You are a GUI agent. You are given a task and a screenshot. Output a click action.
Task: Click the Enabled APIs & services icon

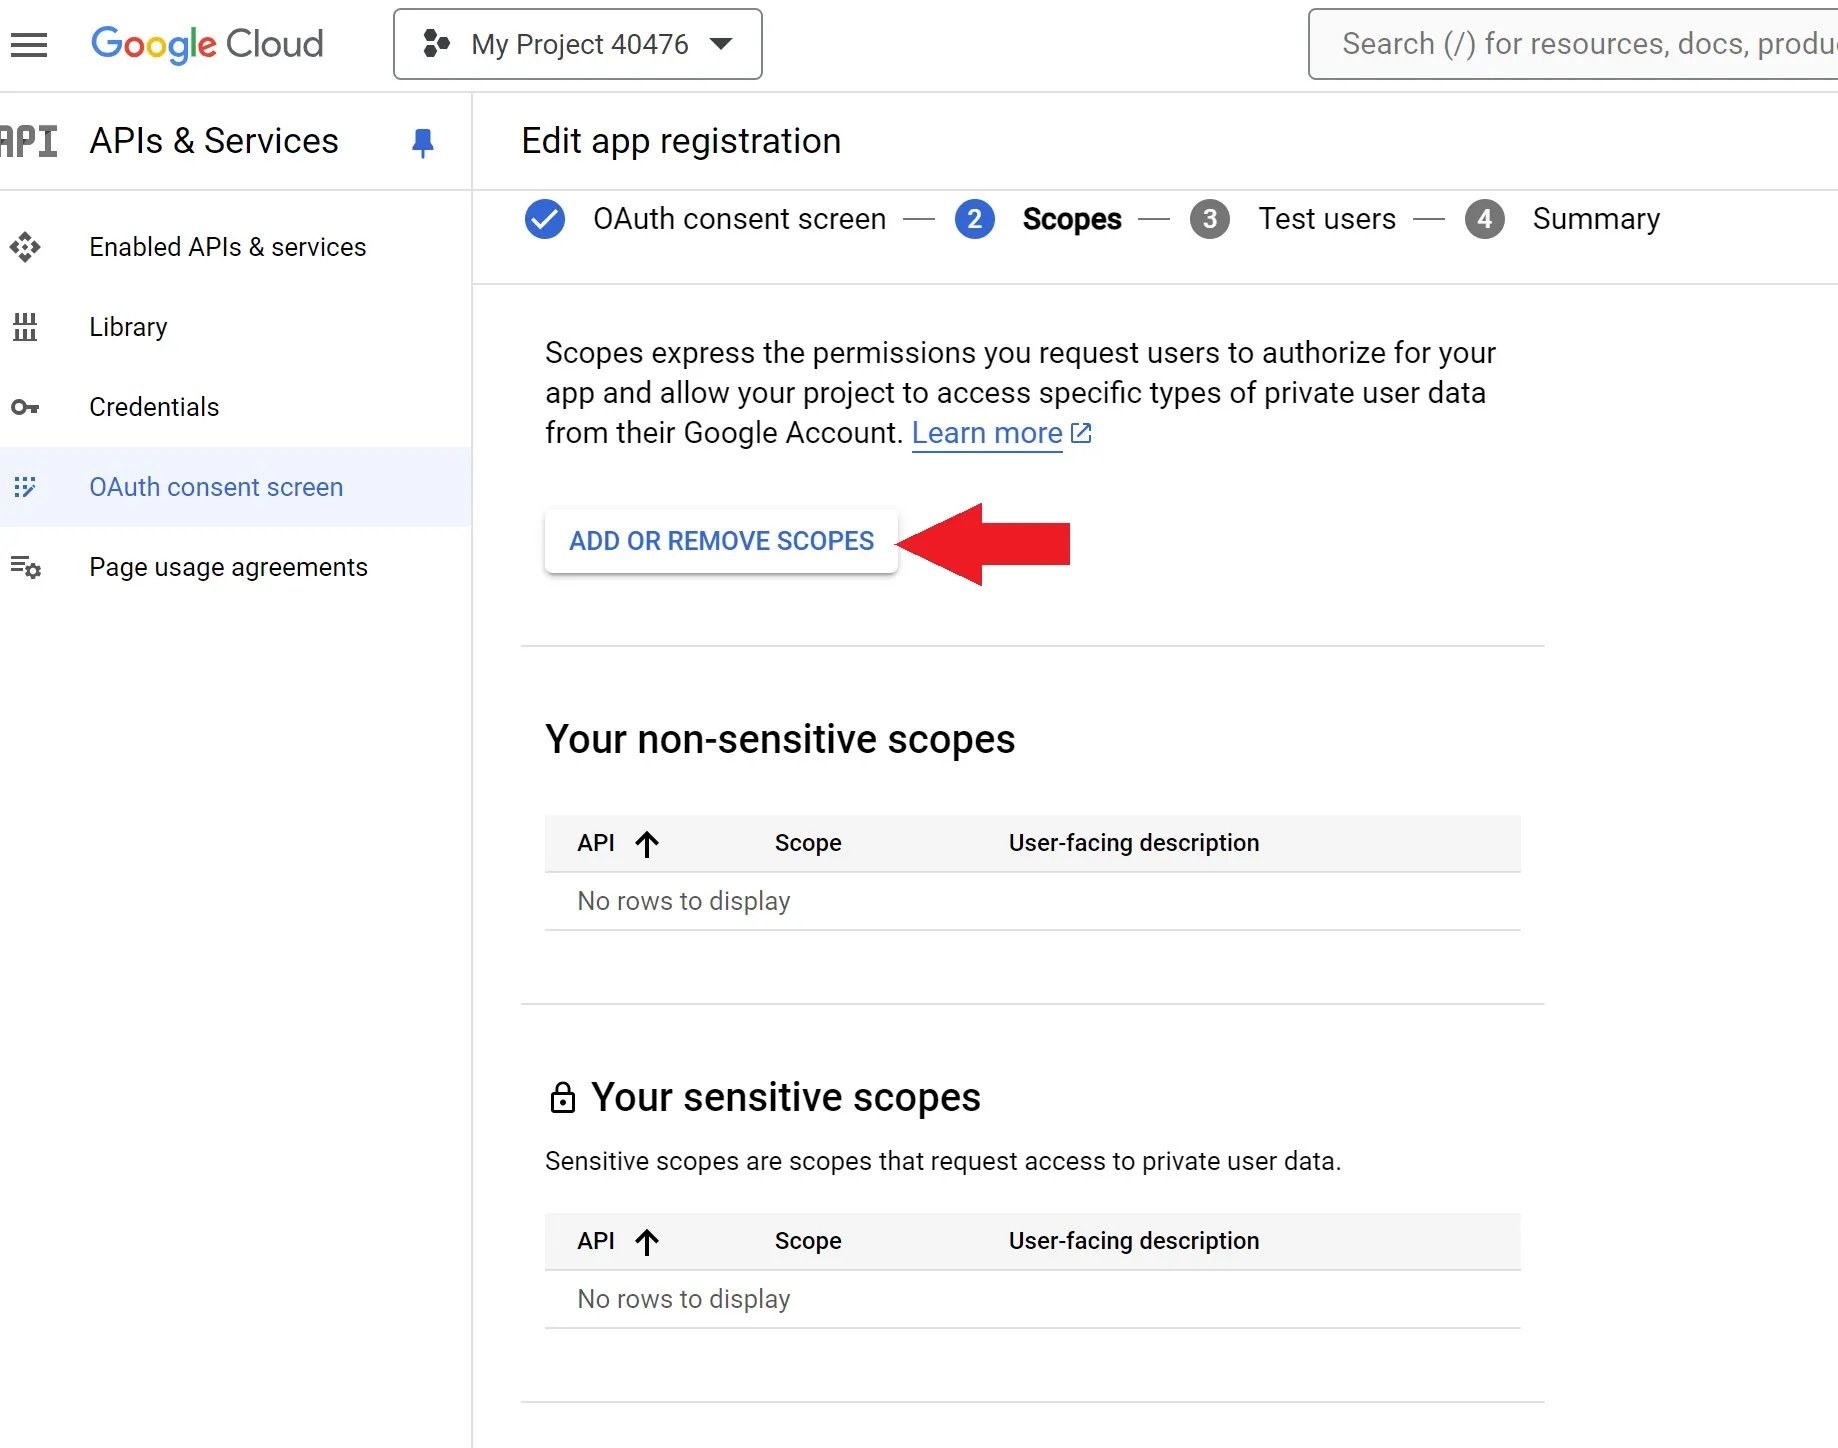tap(25, 247)
